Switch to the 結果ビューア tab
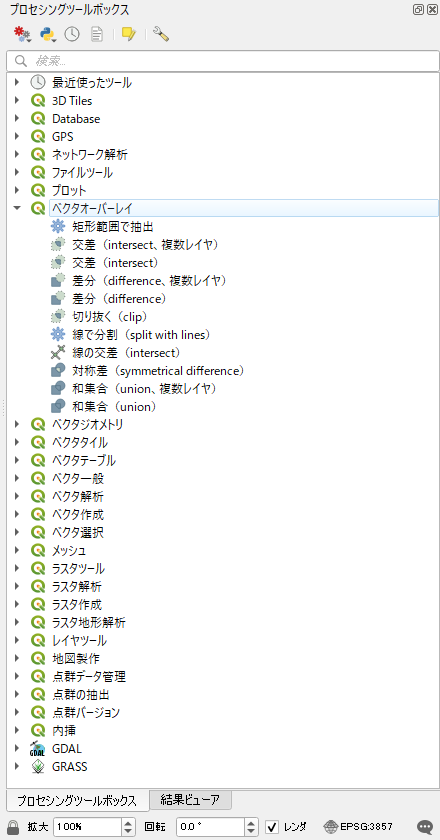 click(x=191, y=800)
